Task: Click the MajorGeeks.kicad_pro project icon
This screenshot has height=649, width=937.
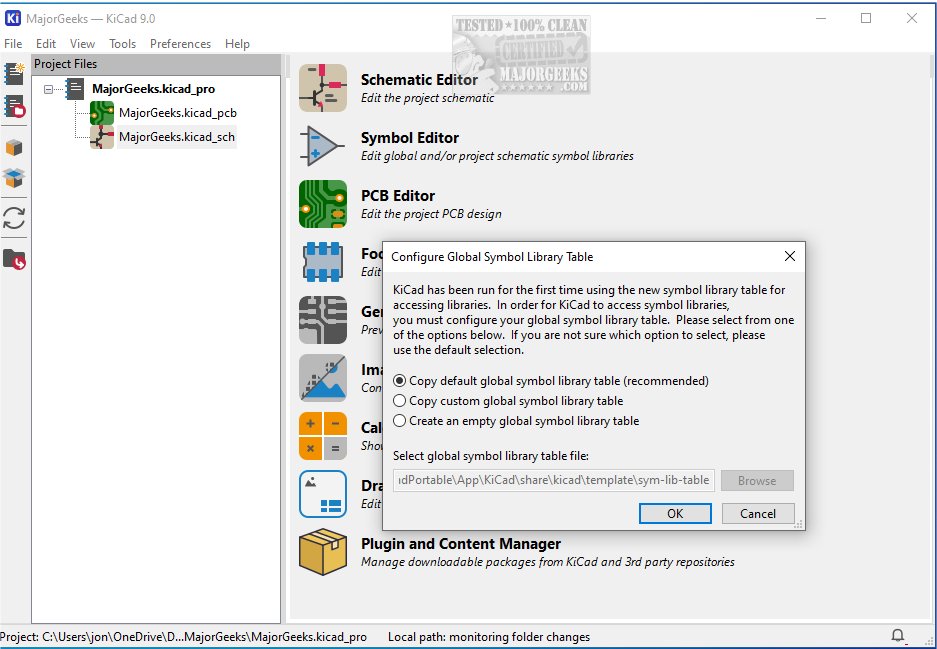Action: click(x=75, y=89)
